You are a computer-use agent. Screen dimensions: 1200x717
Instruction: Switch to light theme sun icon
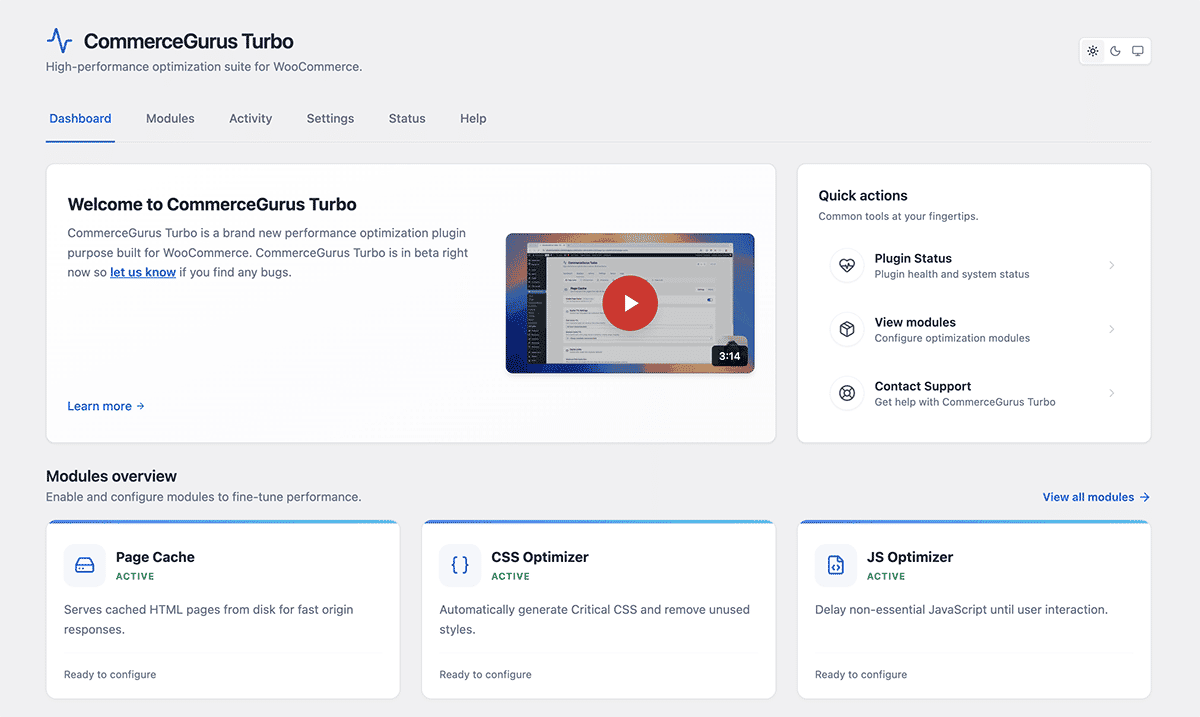click(1093, 51)
